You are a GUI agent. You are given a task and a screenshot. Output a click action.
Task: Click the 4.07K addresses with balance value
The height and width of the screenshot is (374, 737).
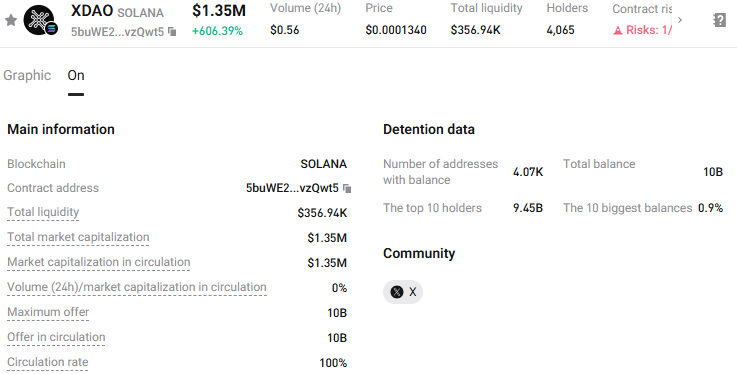coord(528,172)
